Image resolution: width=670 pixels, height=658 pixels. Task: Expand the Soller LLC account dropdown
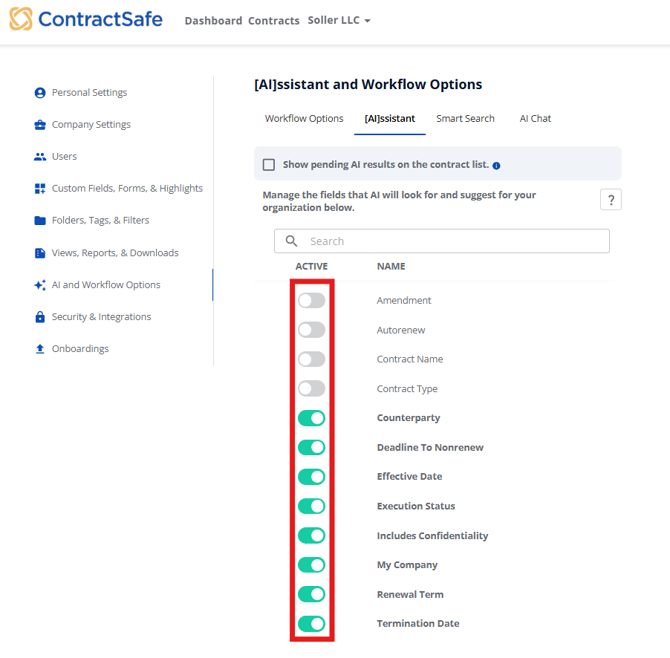[339, 20]
